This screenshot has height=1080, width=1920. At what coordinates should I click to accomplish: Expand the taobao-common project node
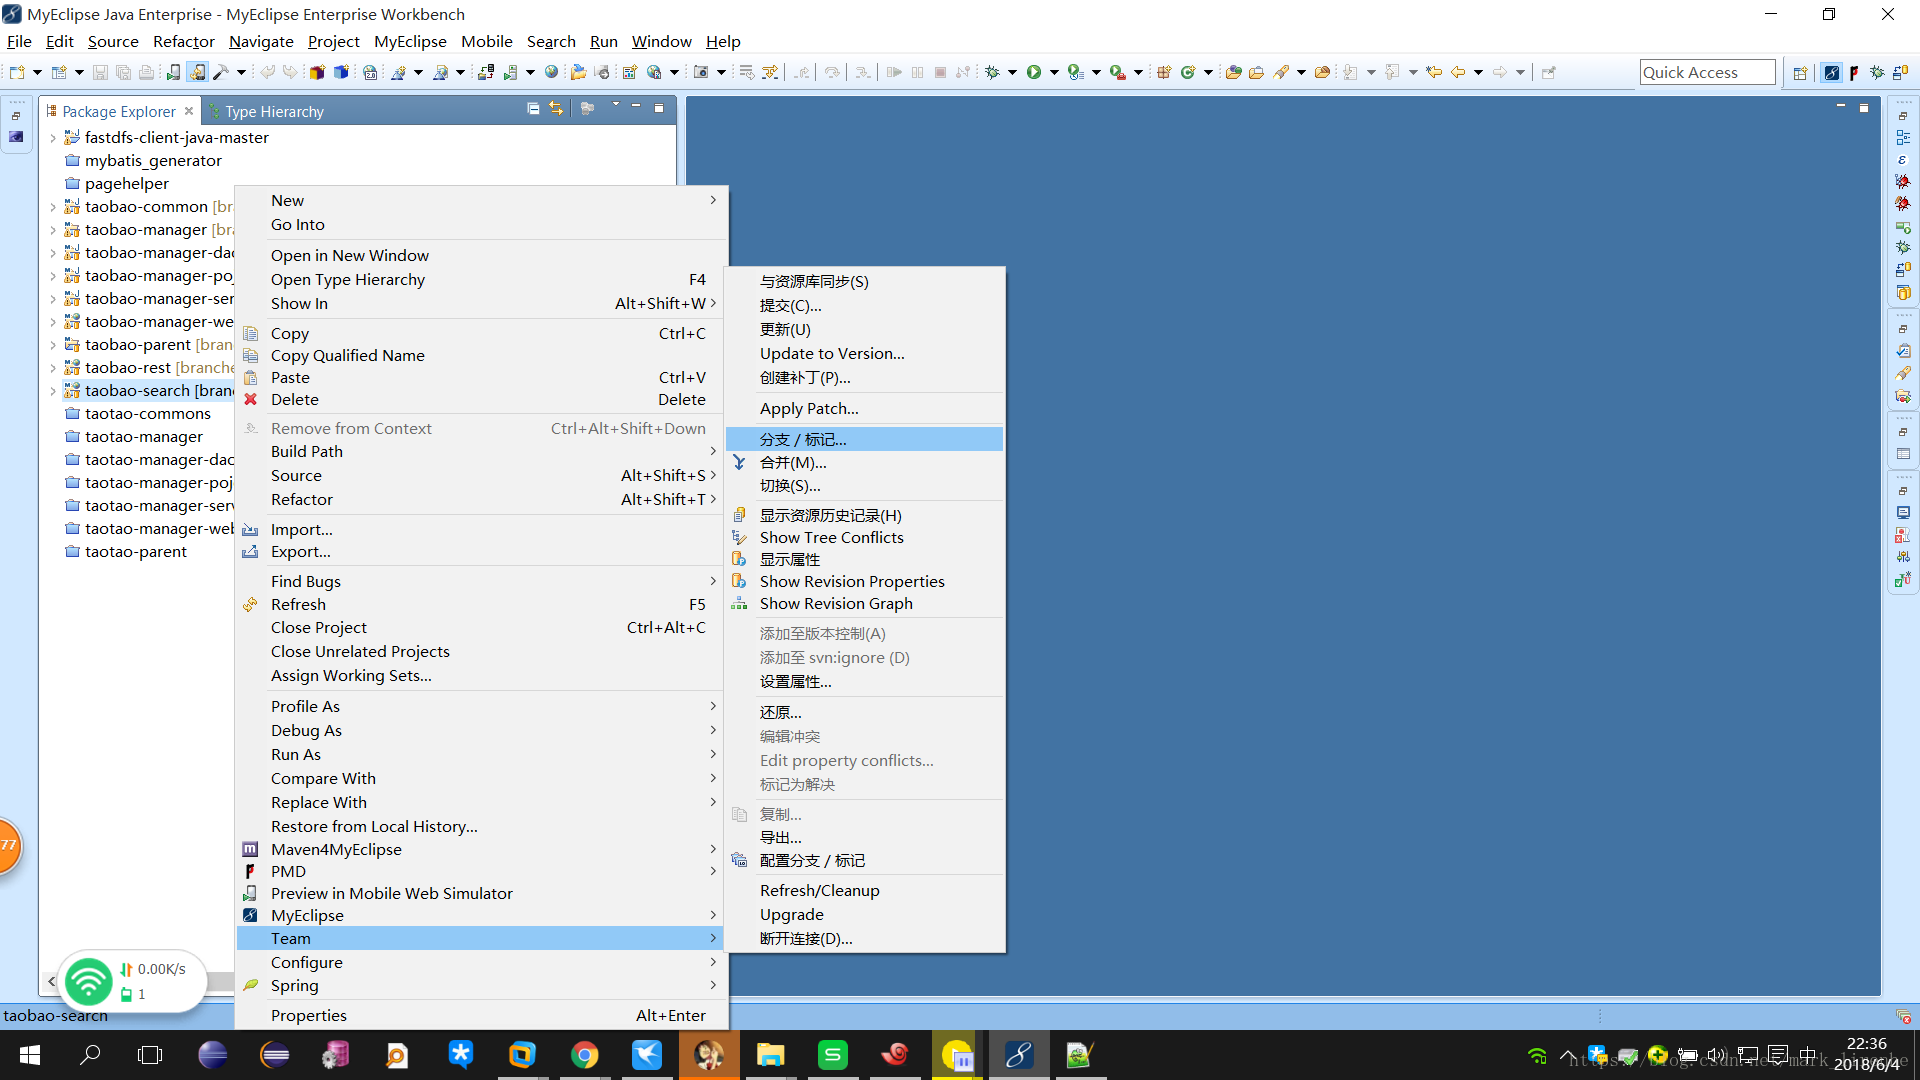(53, 207)
